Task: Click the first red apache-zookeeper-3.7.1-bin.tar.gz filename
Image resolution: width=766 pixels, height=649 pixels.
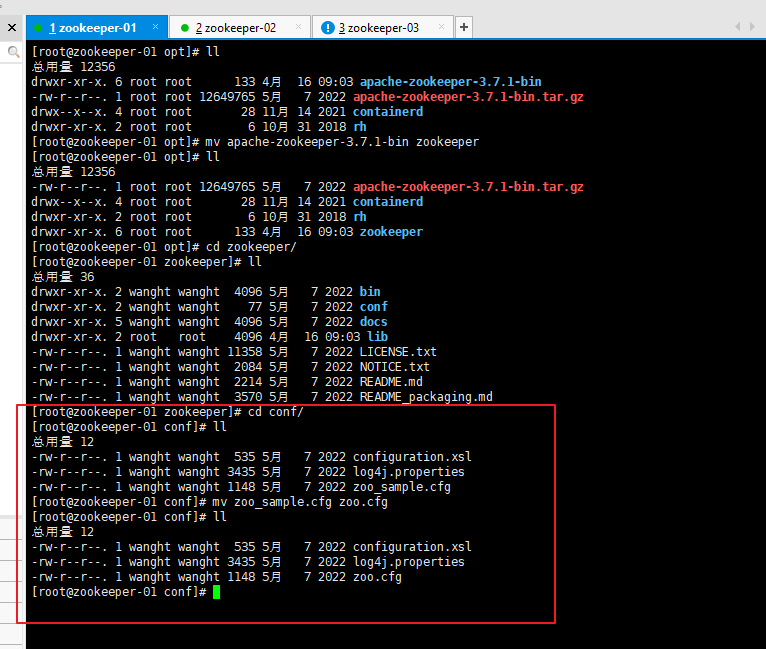Action: coord(468,97)
